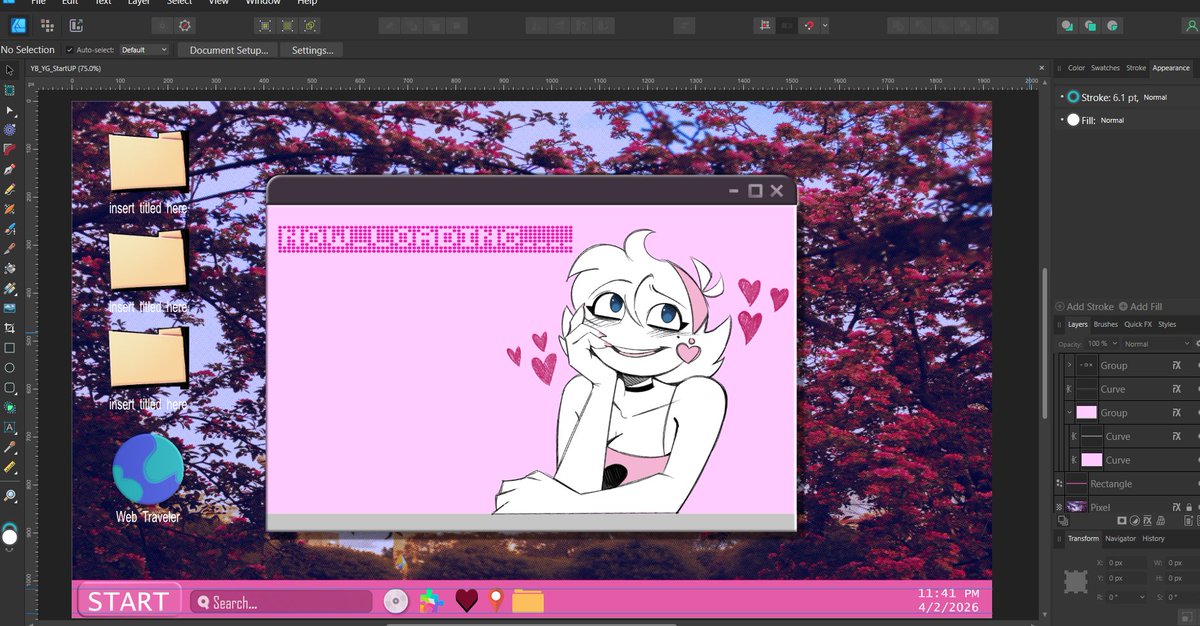Screen dimensions: 1200x626
Task: Select the Ellipse shape tool
Action: pos(10,368)
